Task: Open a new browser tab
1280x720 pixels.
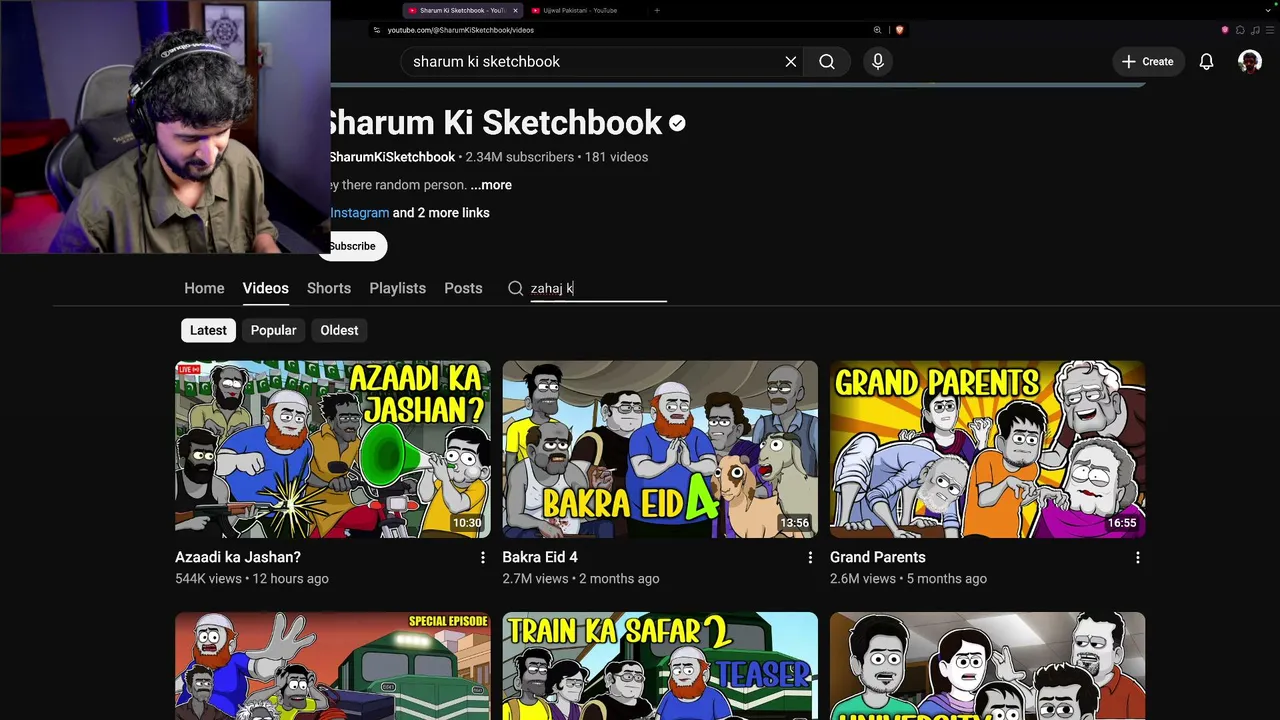Action: pos(657,10)
